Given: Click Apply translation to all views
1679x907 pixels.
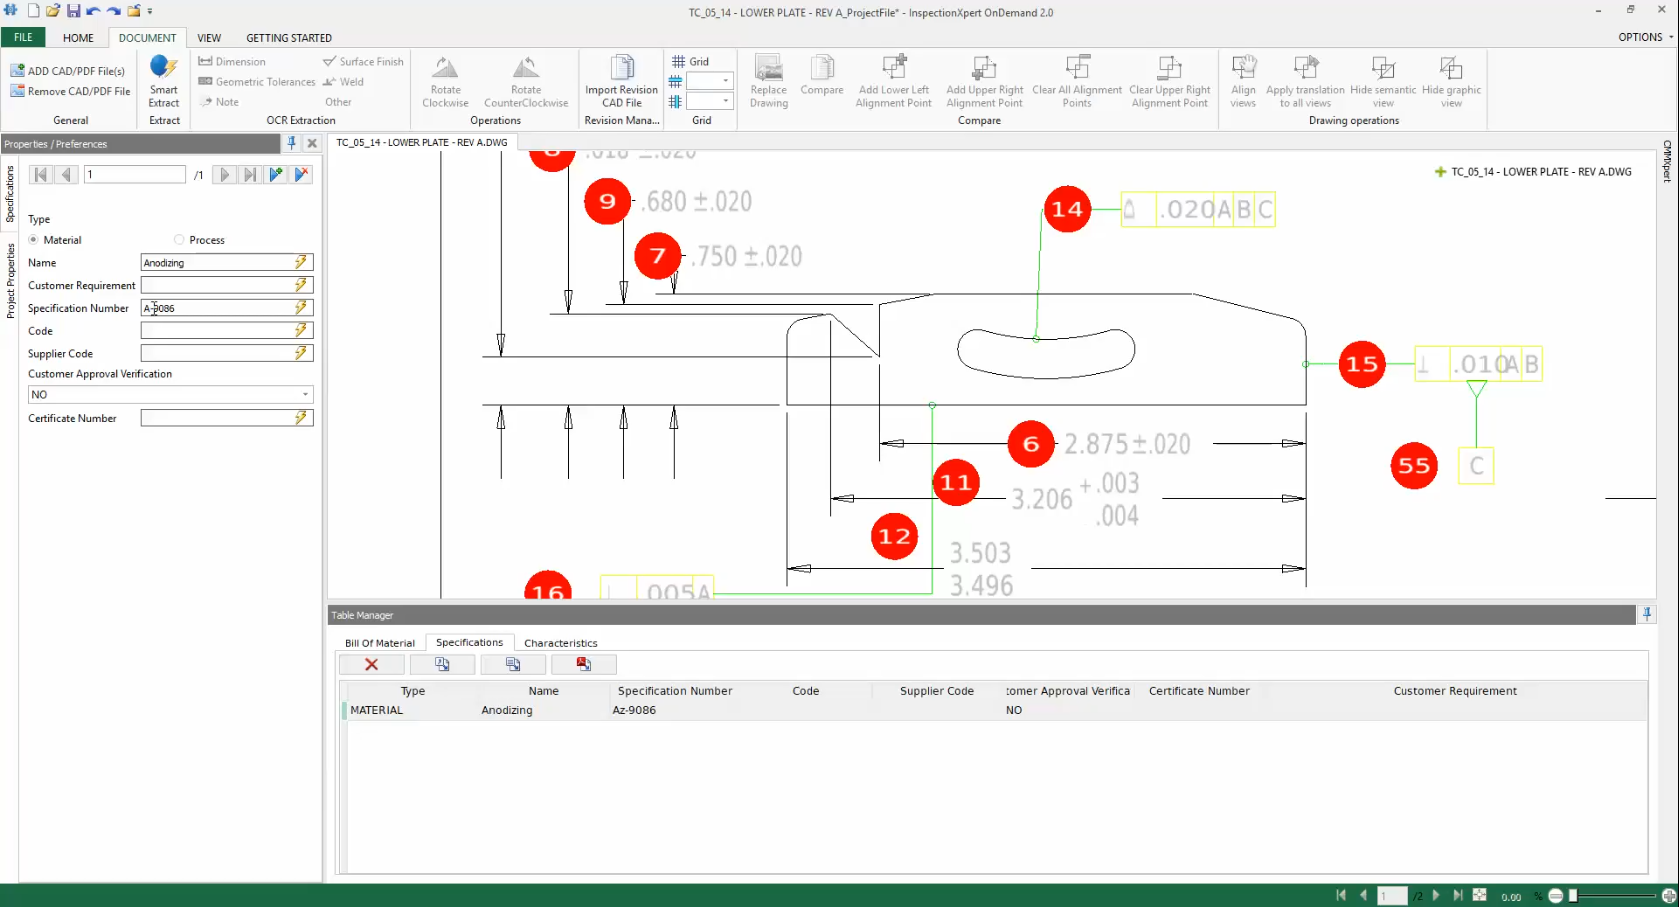Looking at the screenshot, I should click(x=1305, y=82).
